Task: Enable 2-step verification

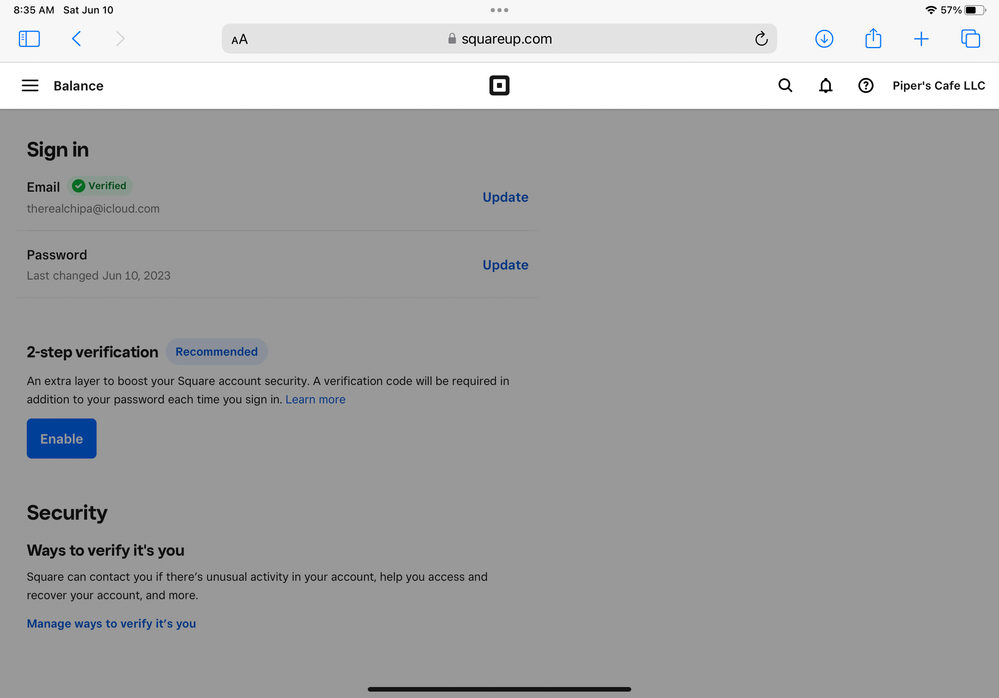Action: (62, 439)
